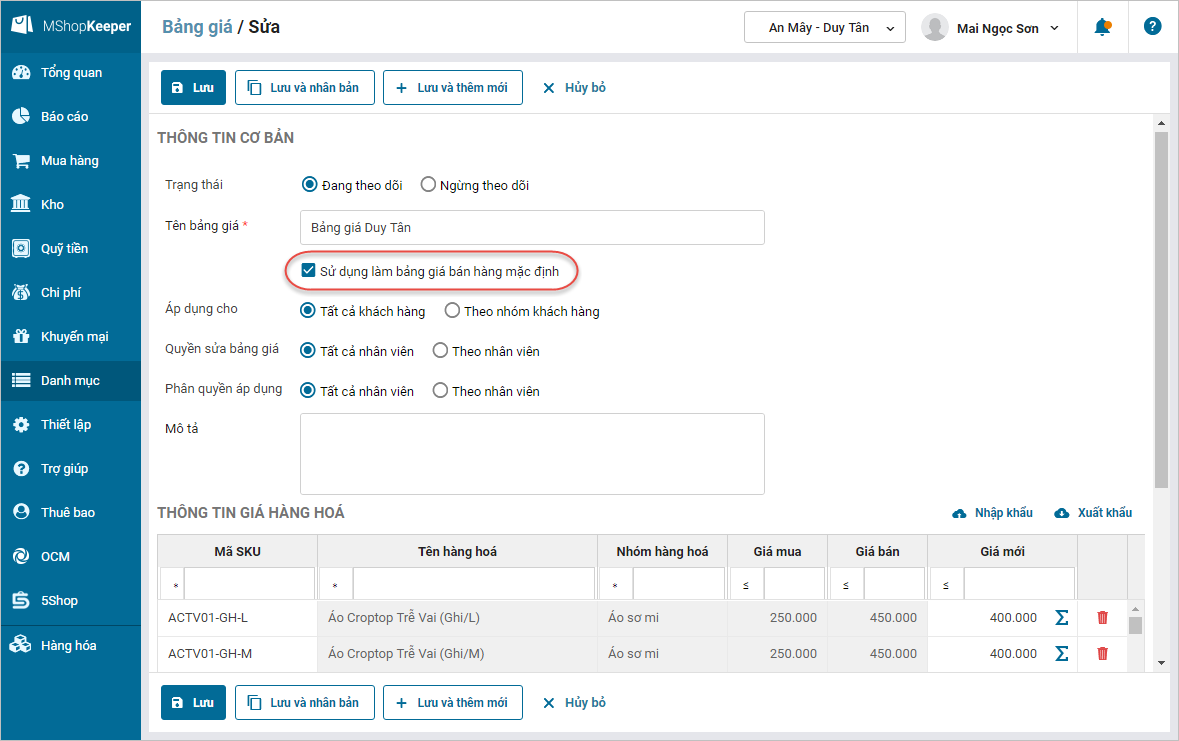Delete the ACTV01-GH-L row with the trash icon
The width and height of the screenshot is (1179, 741).
[x=1102, y=618]
